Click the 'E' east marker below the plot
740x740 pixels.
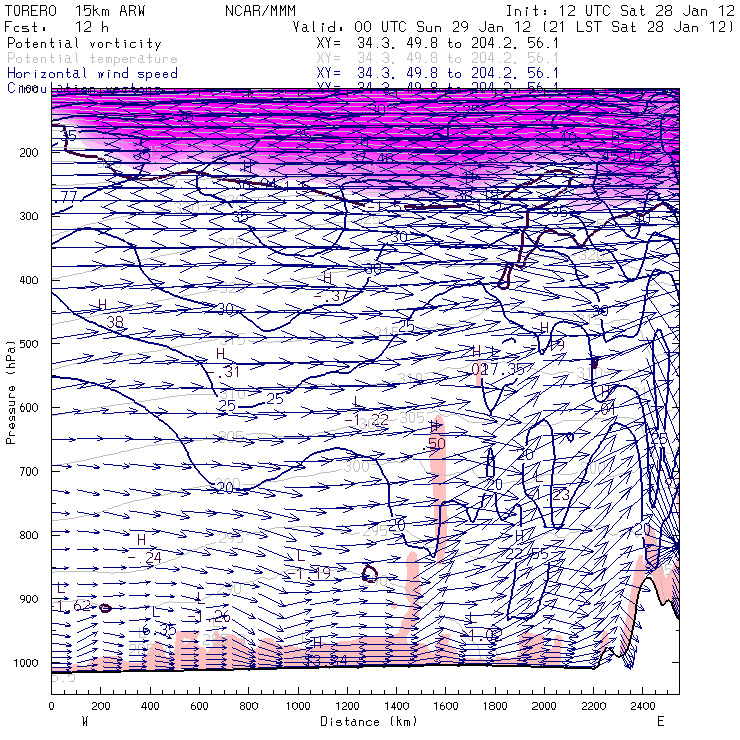[x=660, y=721]
